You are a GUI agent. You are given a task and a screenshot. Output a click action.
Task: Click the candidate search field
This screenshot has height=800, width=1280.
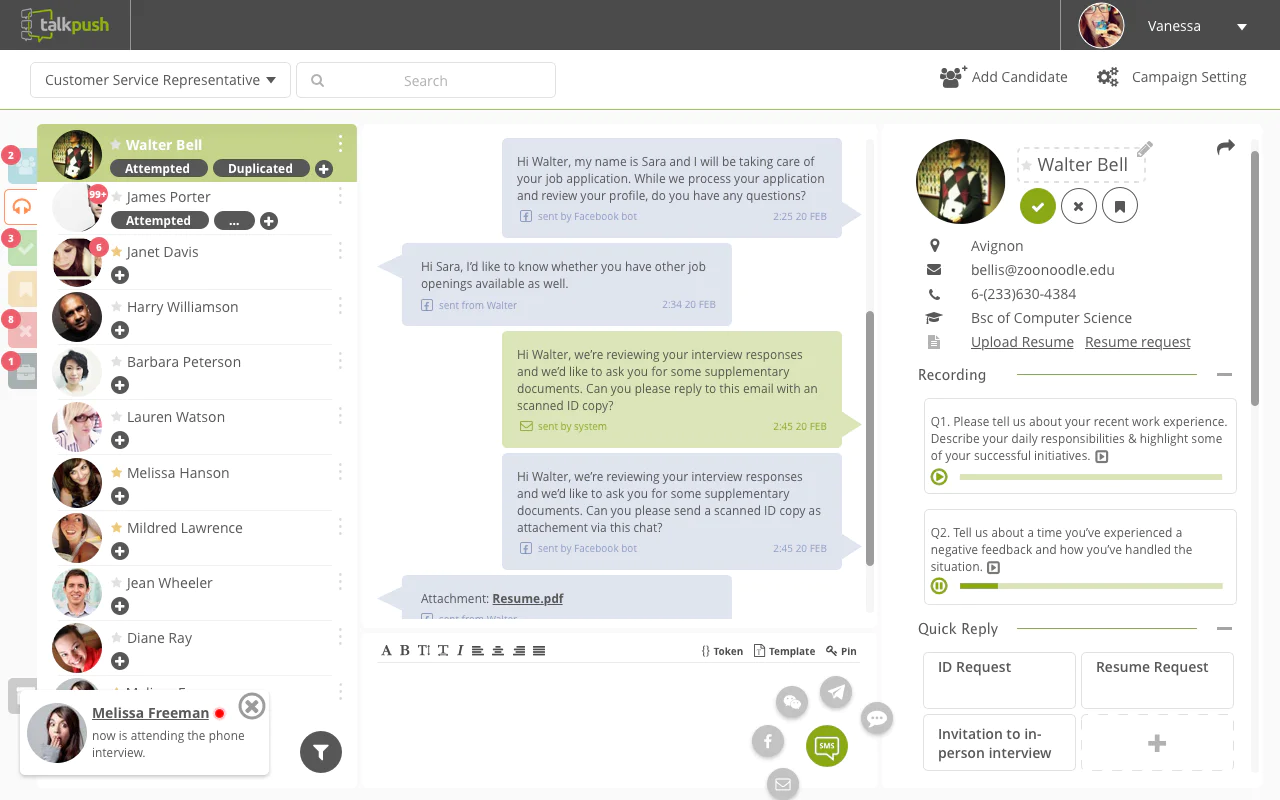click(426, 80)
